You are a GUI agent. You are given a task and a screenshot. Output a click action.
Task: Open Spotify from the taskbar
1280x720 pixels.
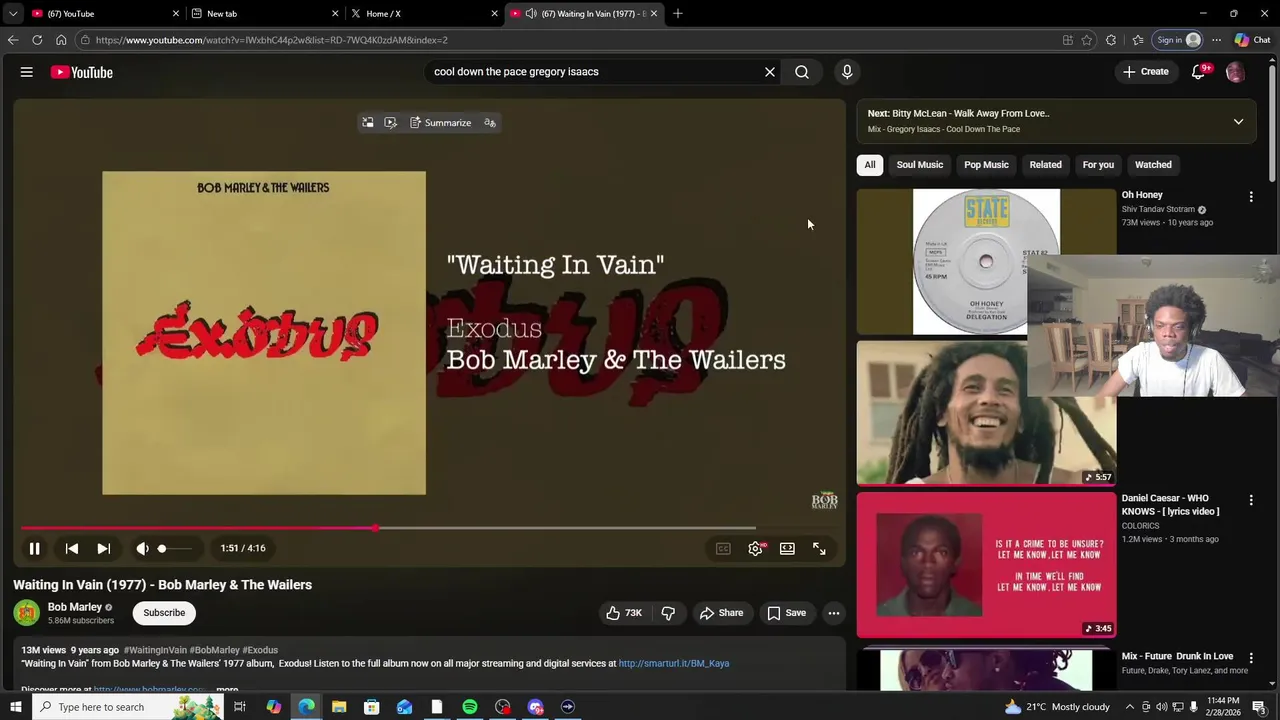(470, 707)
